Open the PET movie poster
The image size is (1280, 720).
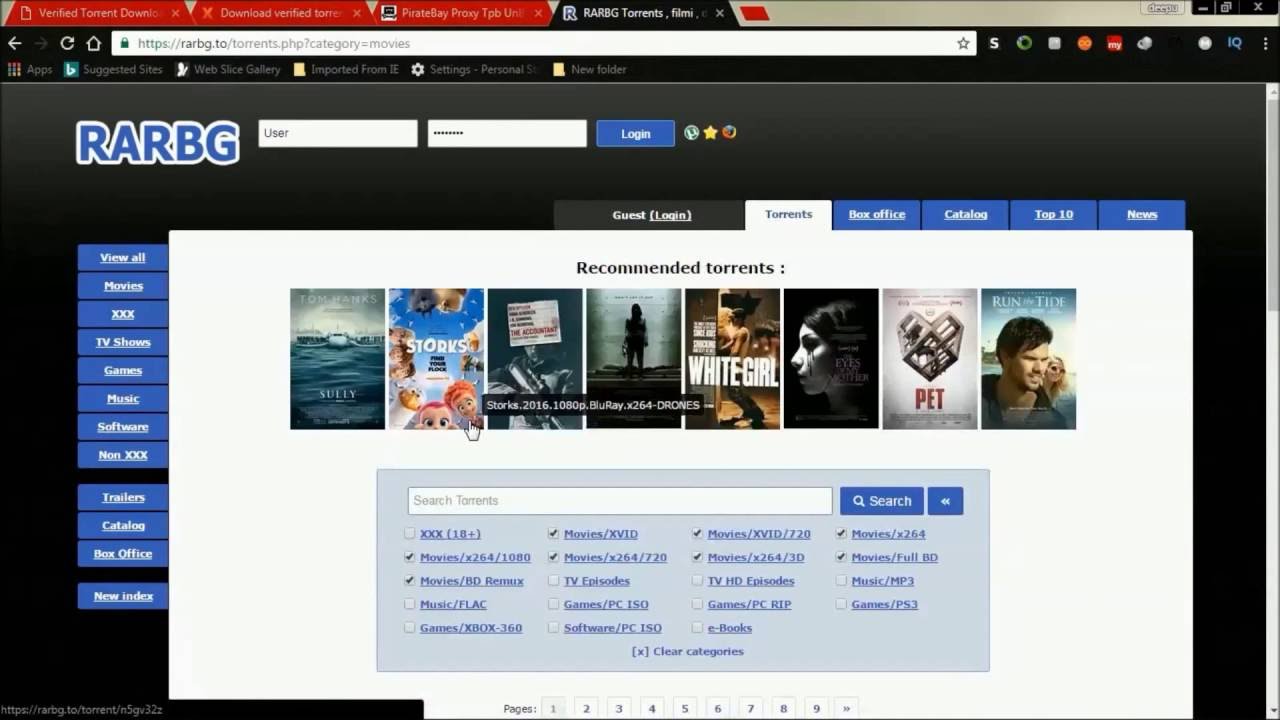point(929,359)
